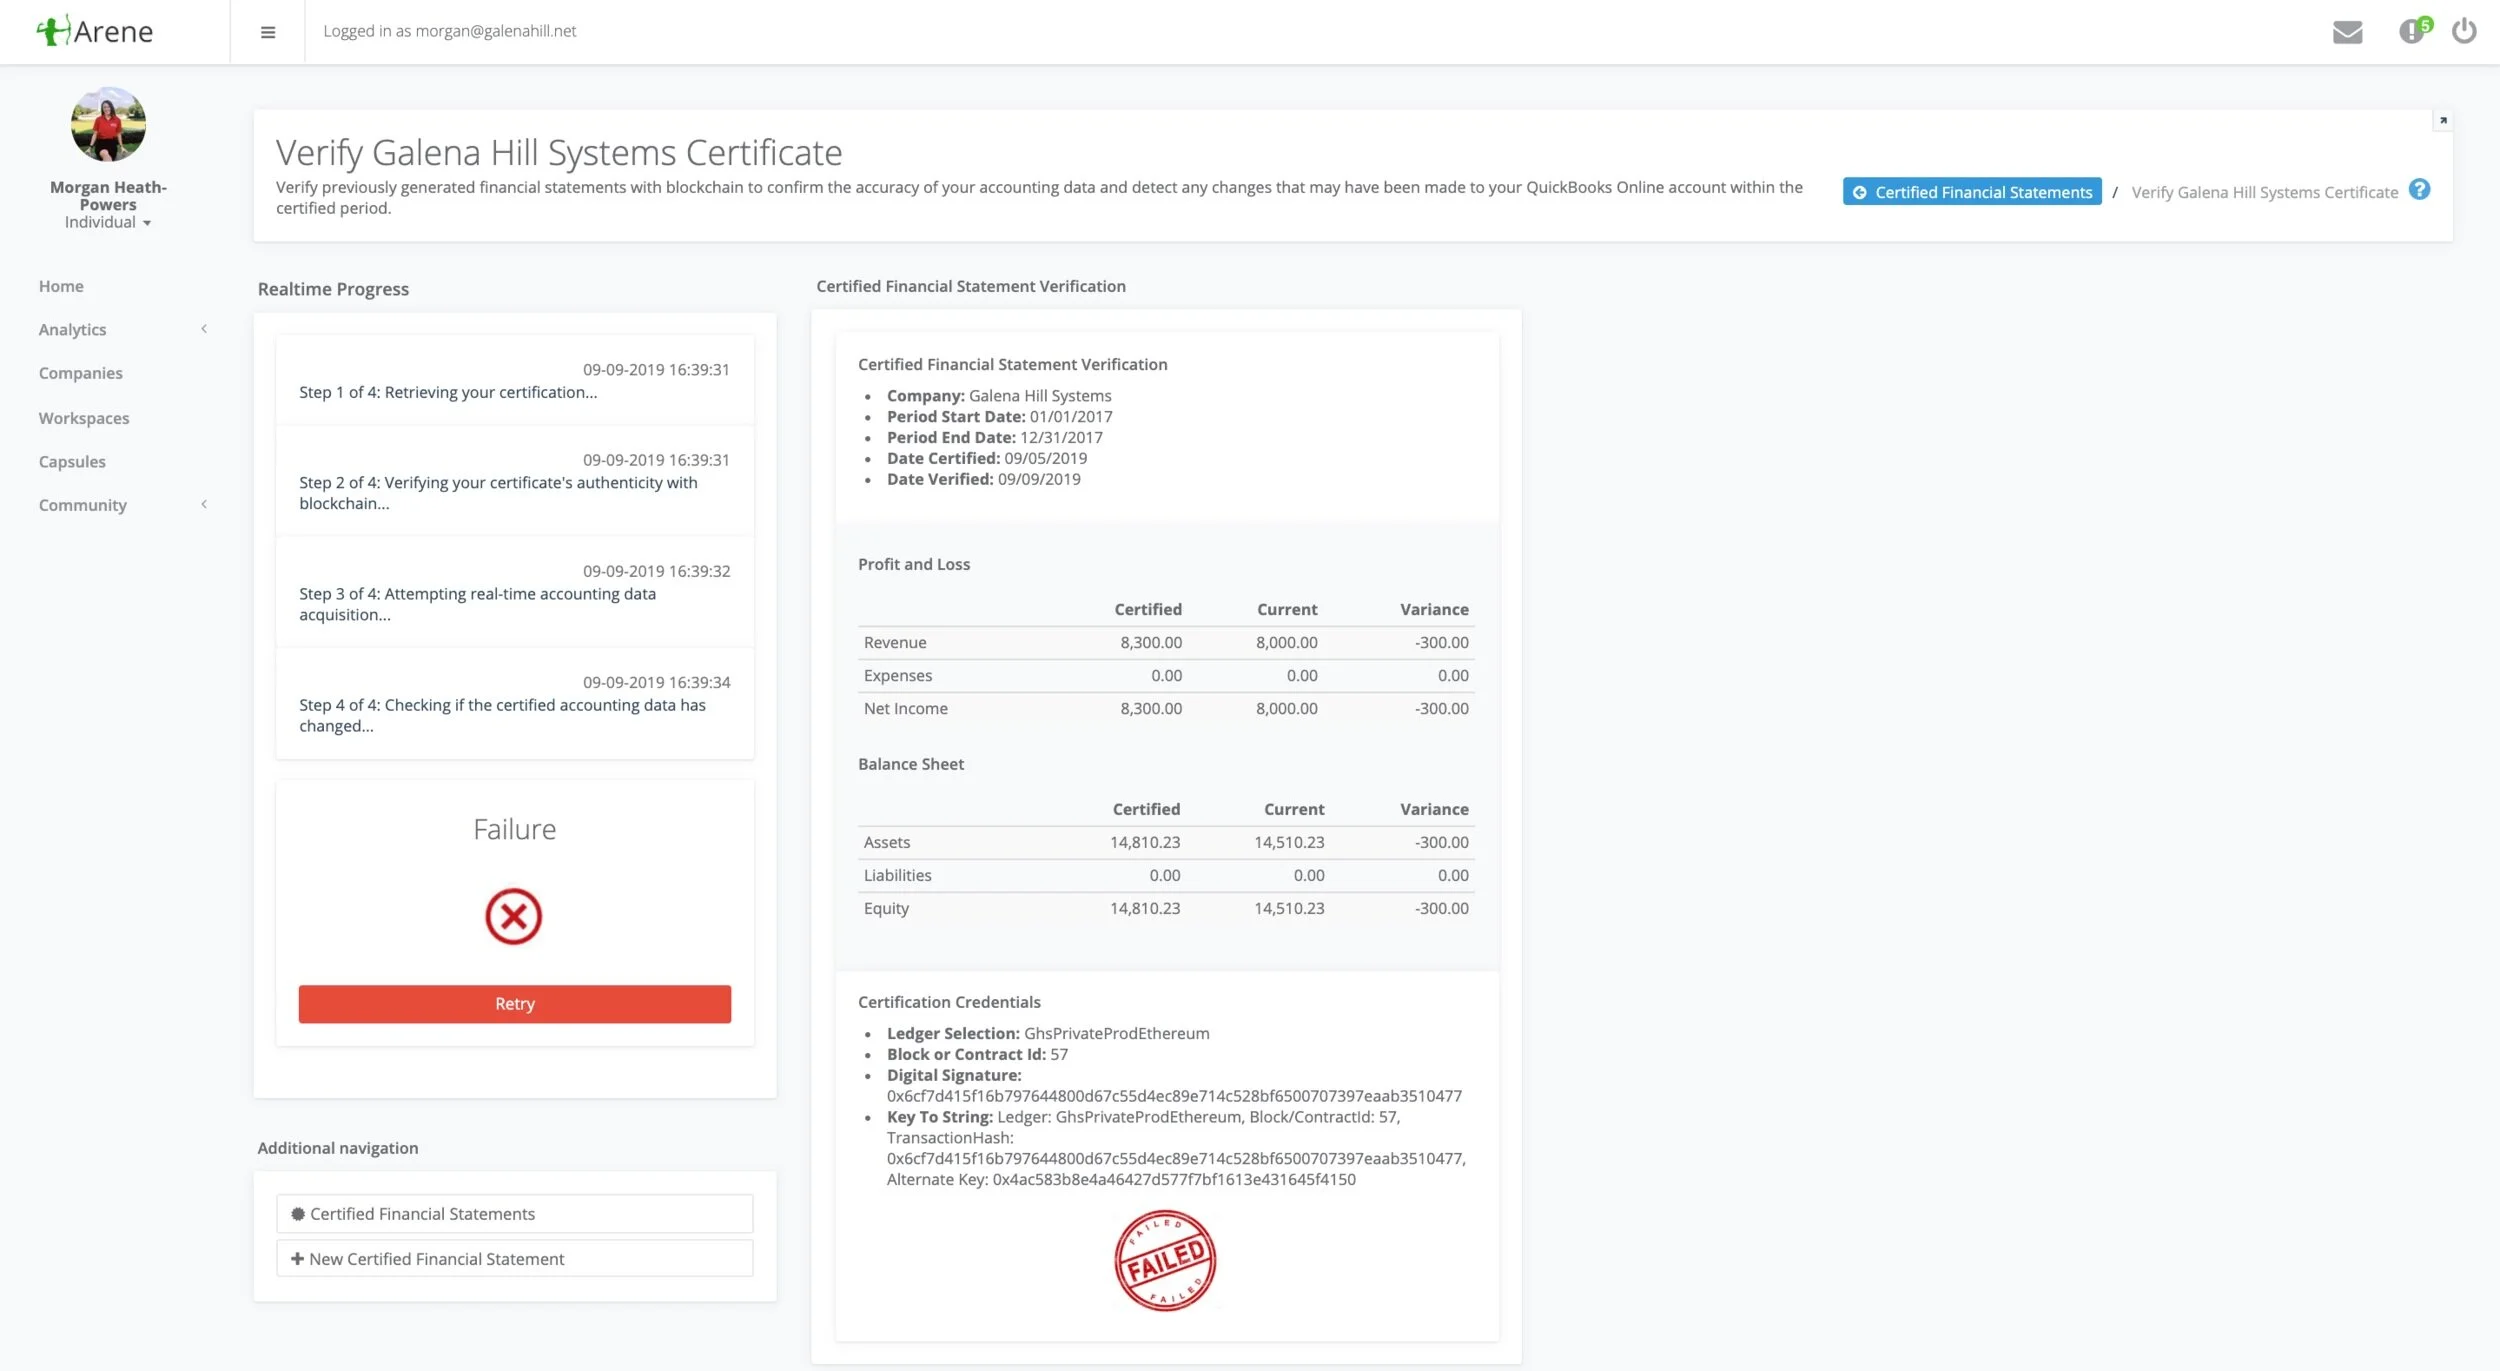
Task: Open notifications alert icon with badge
Action: pos(2414,30)
